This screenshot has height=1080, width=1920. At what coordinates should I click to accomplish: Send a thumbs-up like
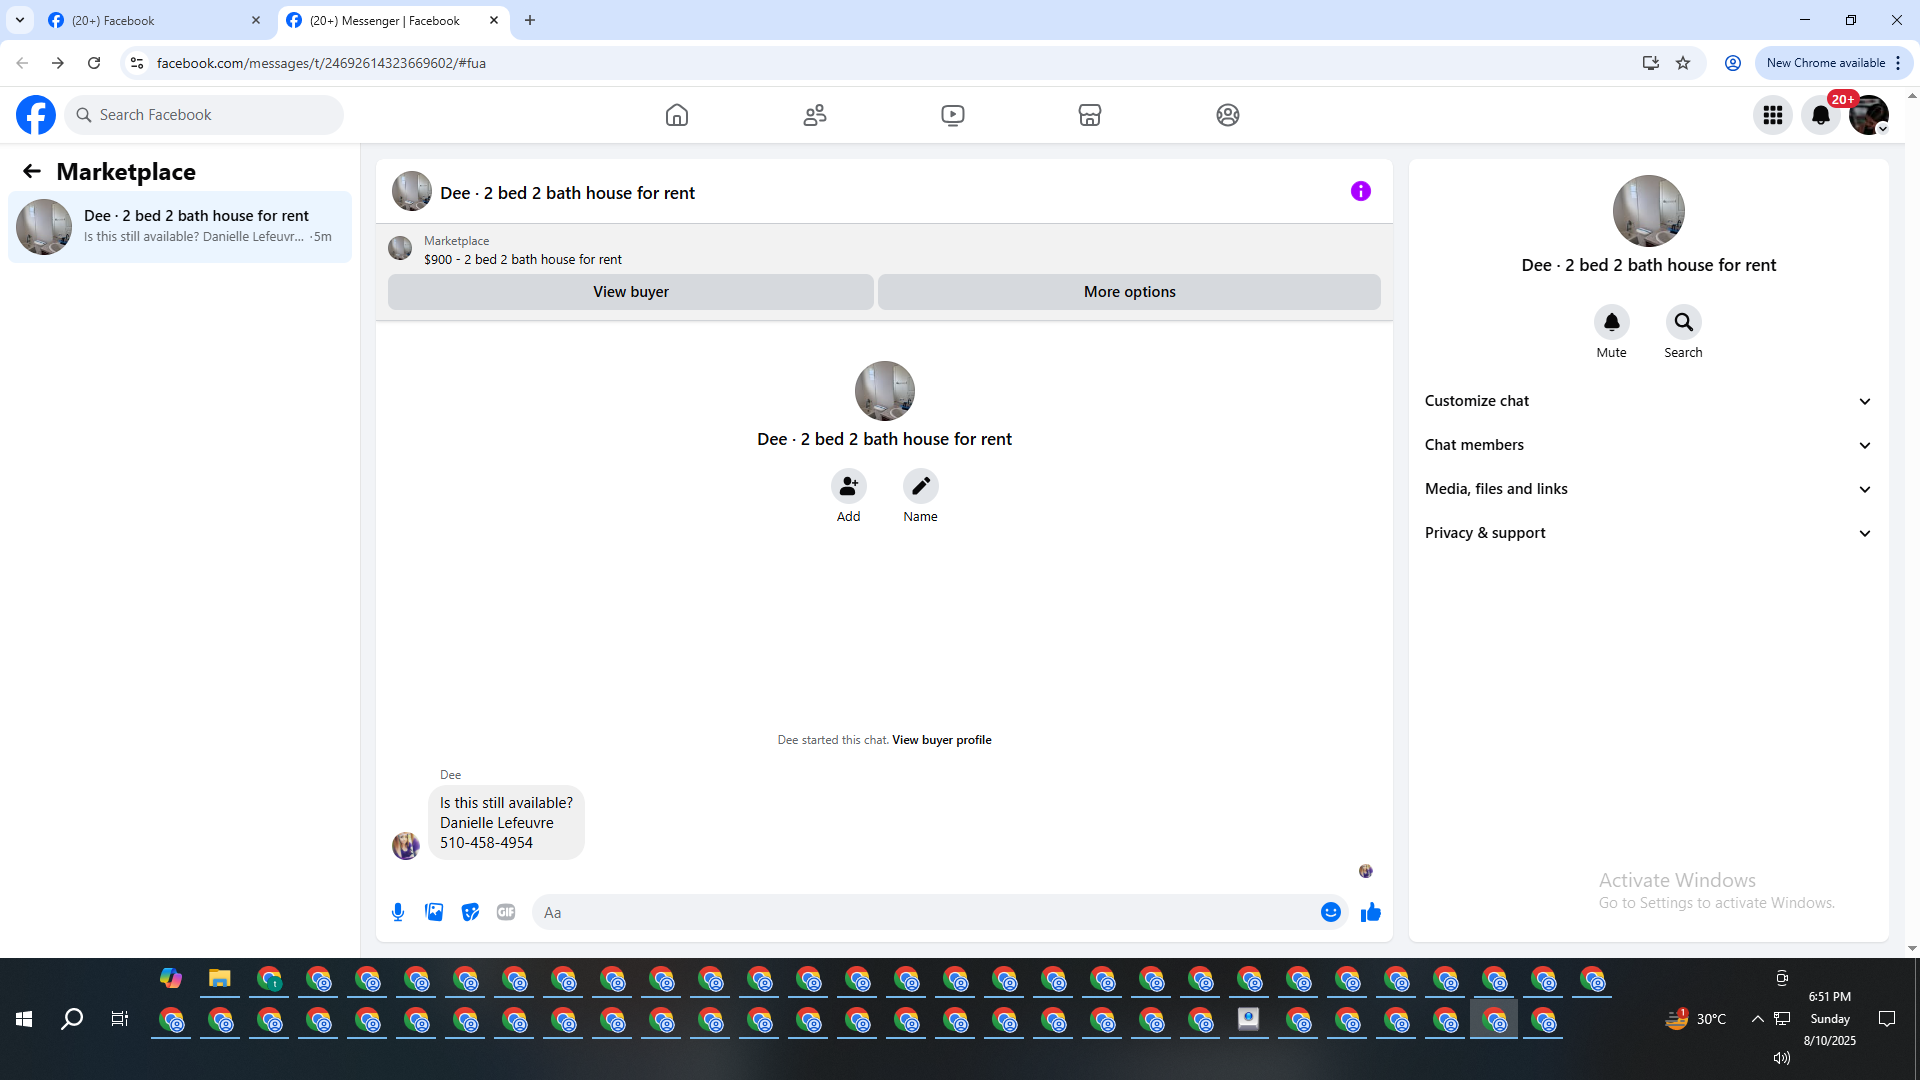1370,912
